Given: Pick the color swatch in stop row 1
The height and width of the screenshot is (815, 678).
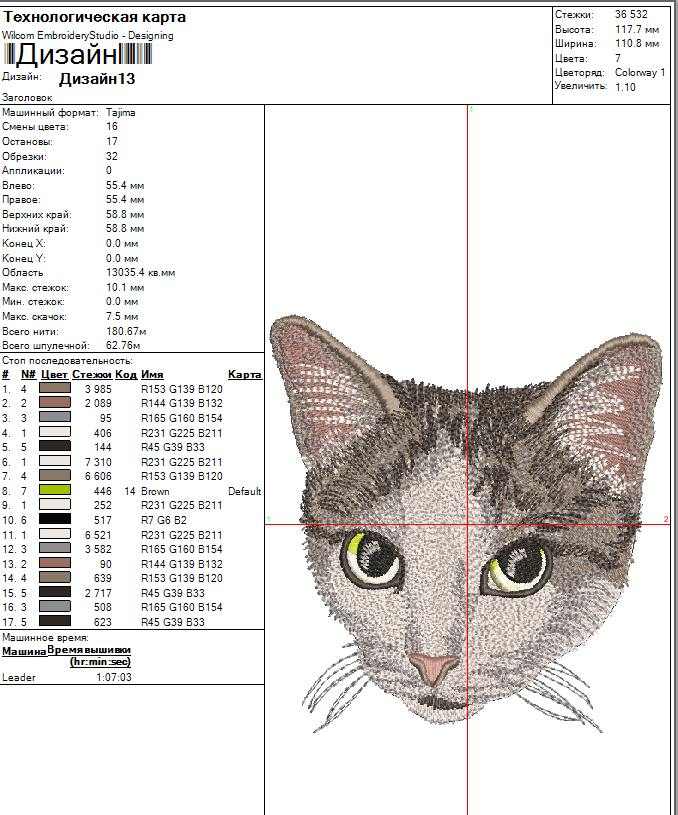Looking at the screenshot, I should point(54,389).
